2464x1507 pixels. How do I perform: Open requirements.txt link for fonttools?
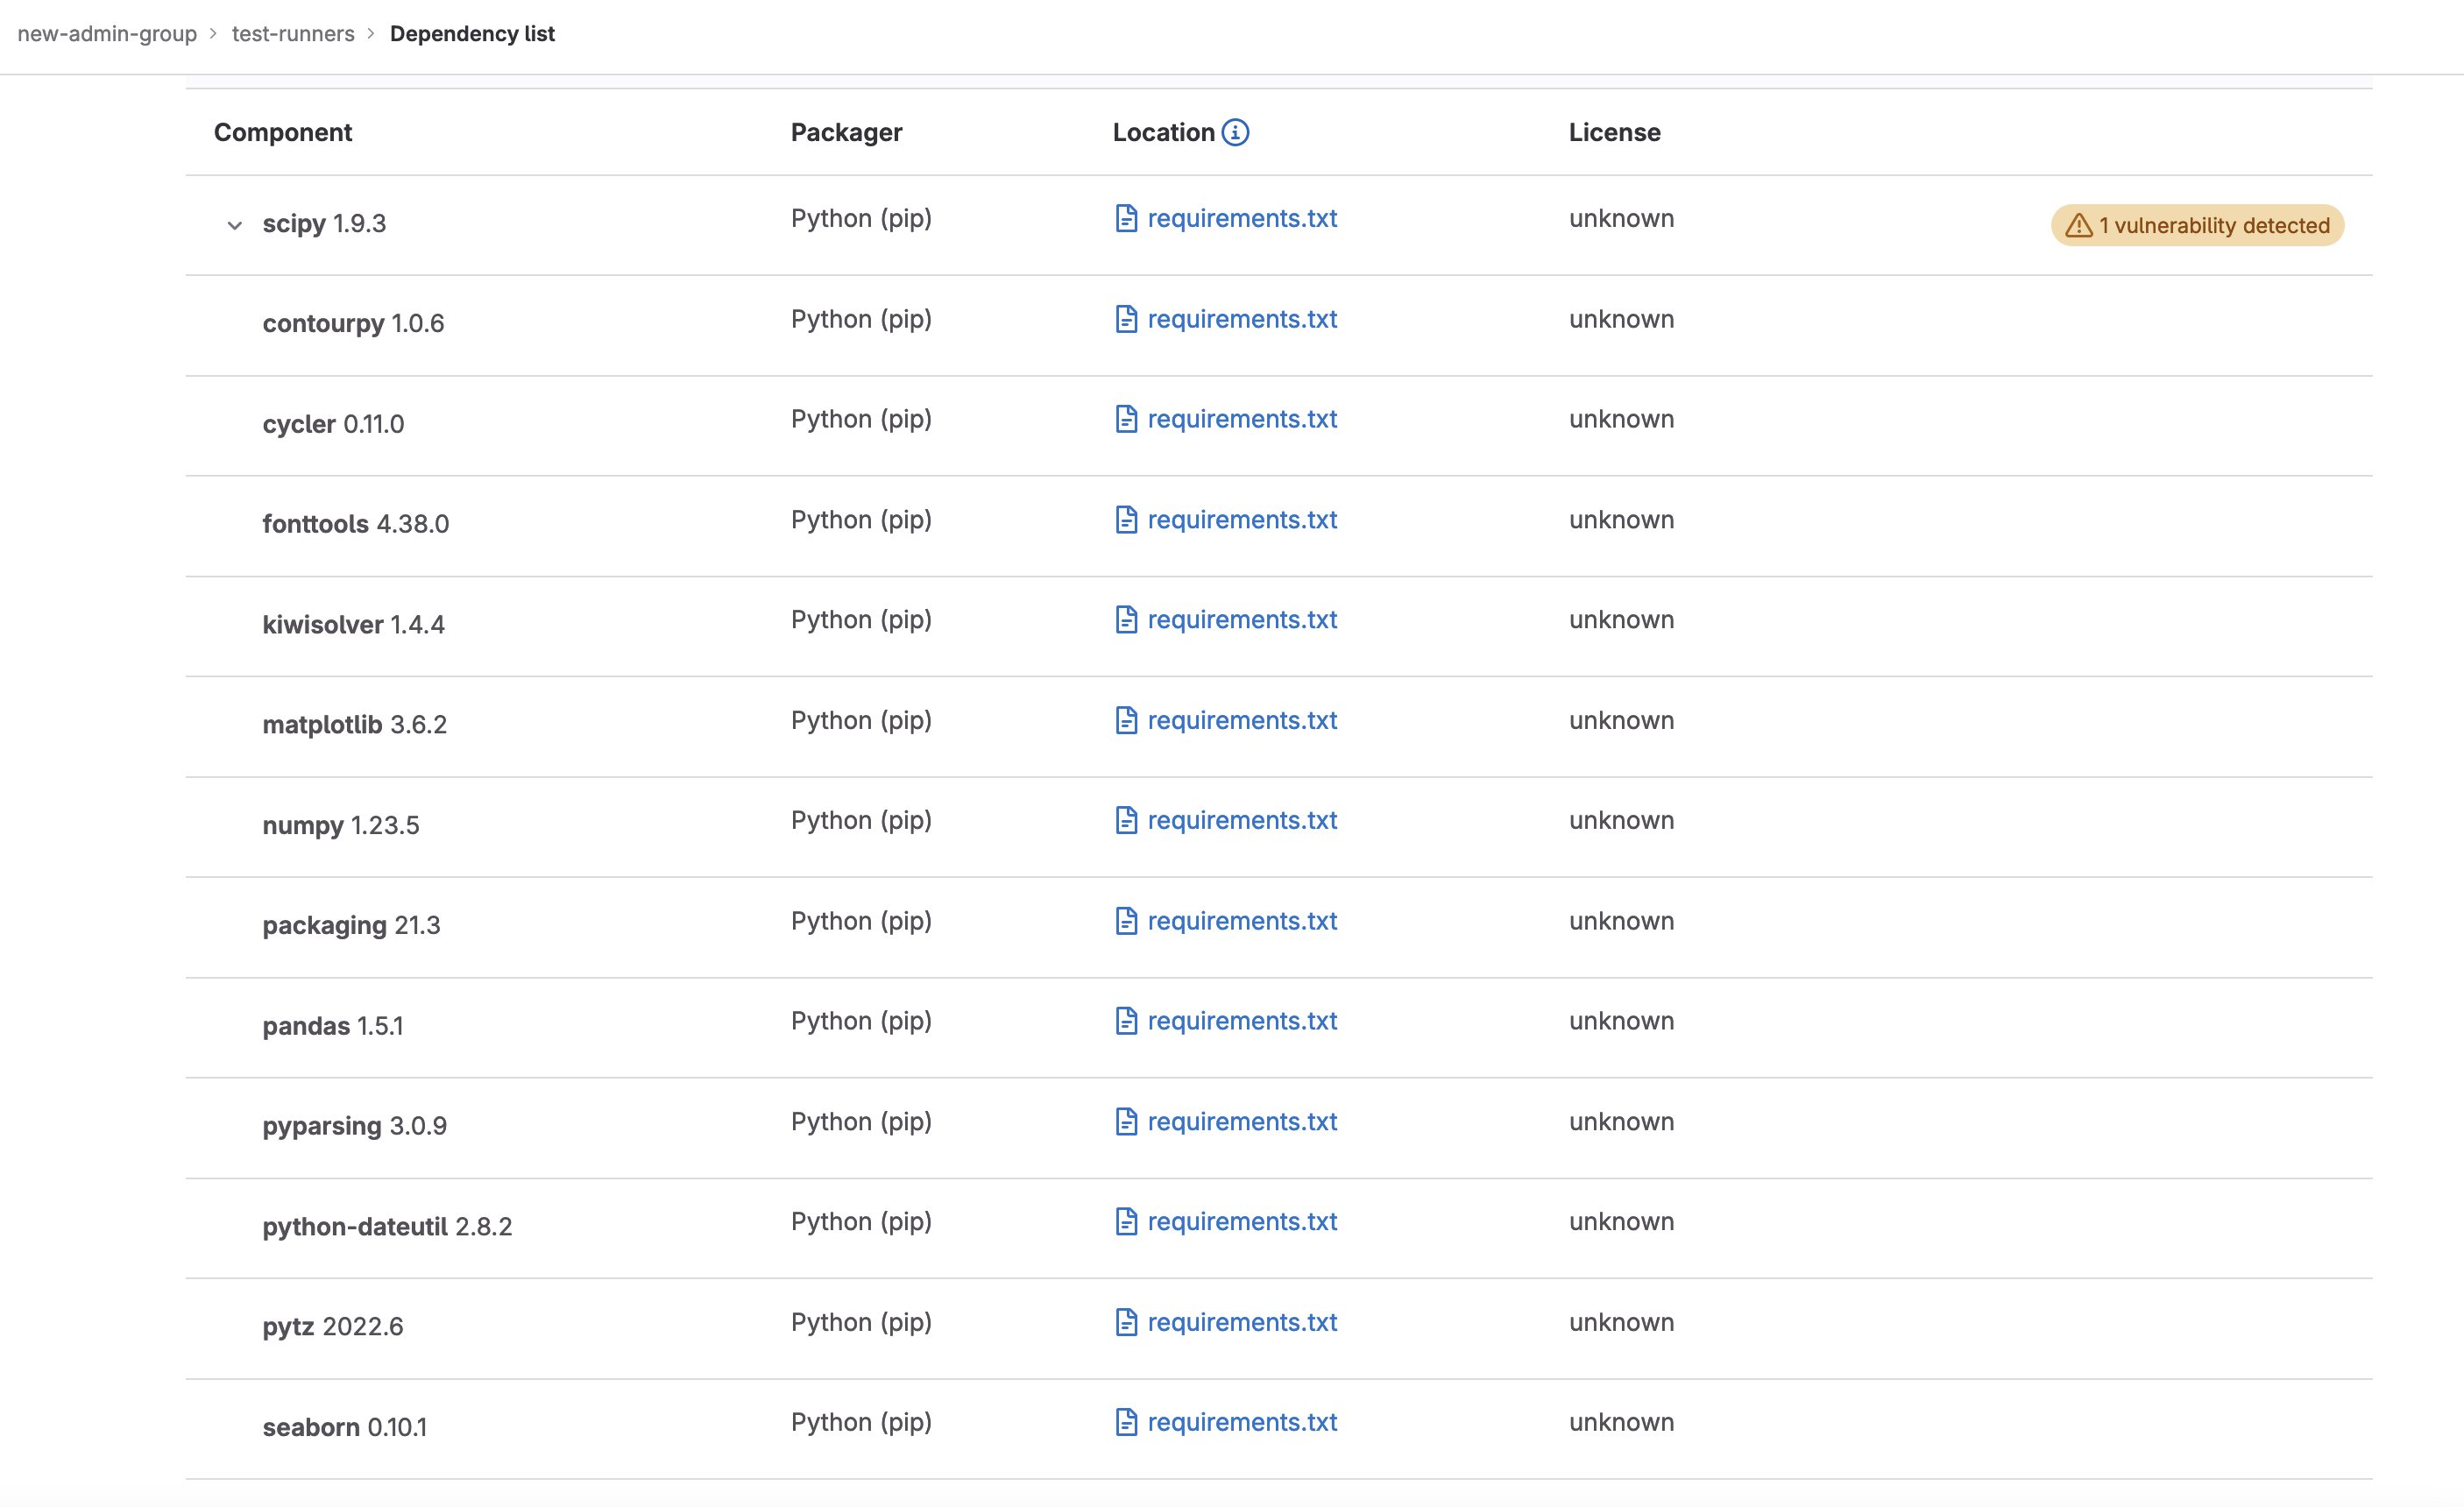tap(1241, 520)
